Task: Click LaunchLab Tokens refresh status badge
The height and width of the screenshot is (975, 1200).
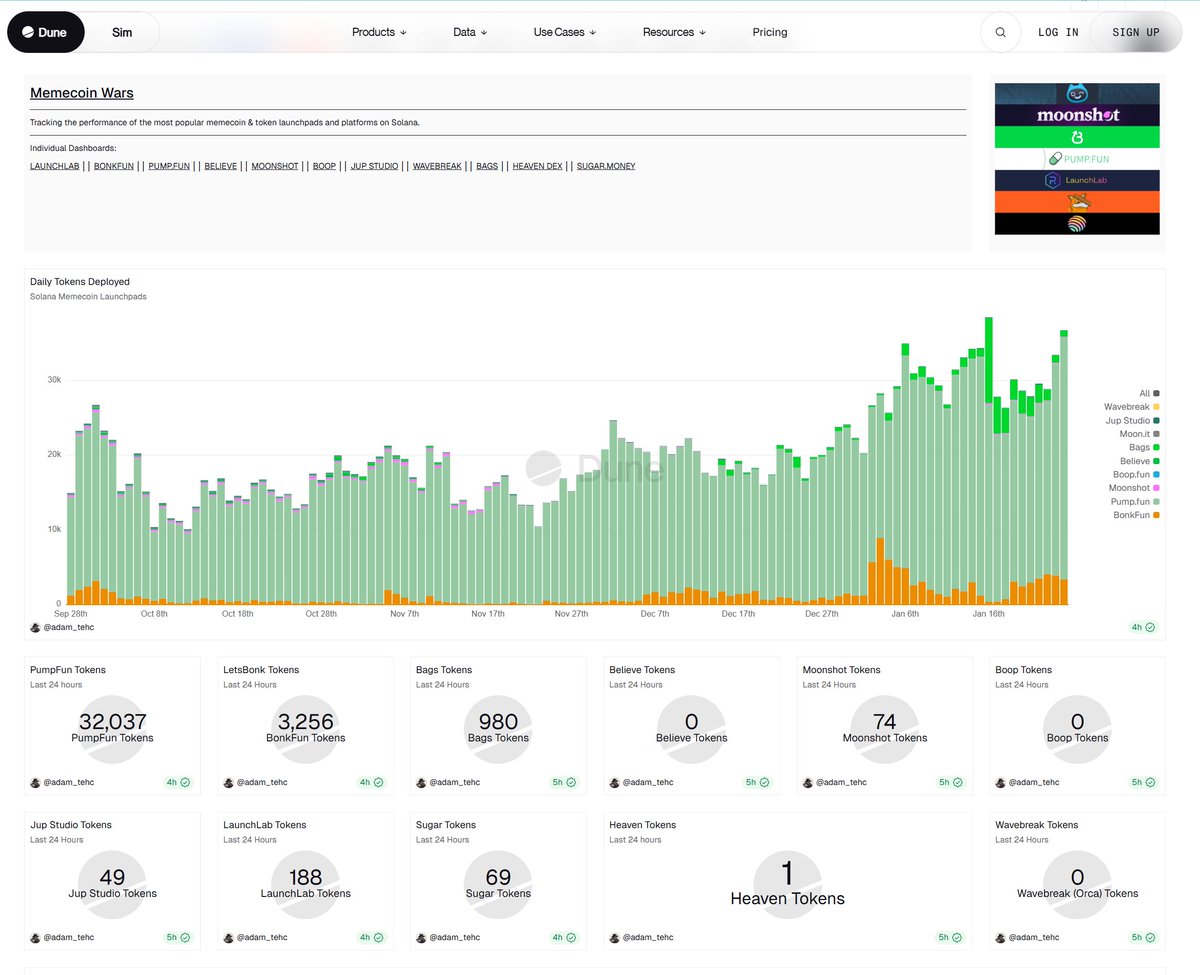Action: click(x=371, y=937)
